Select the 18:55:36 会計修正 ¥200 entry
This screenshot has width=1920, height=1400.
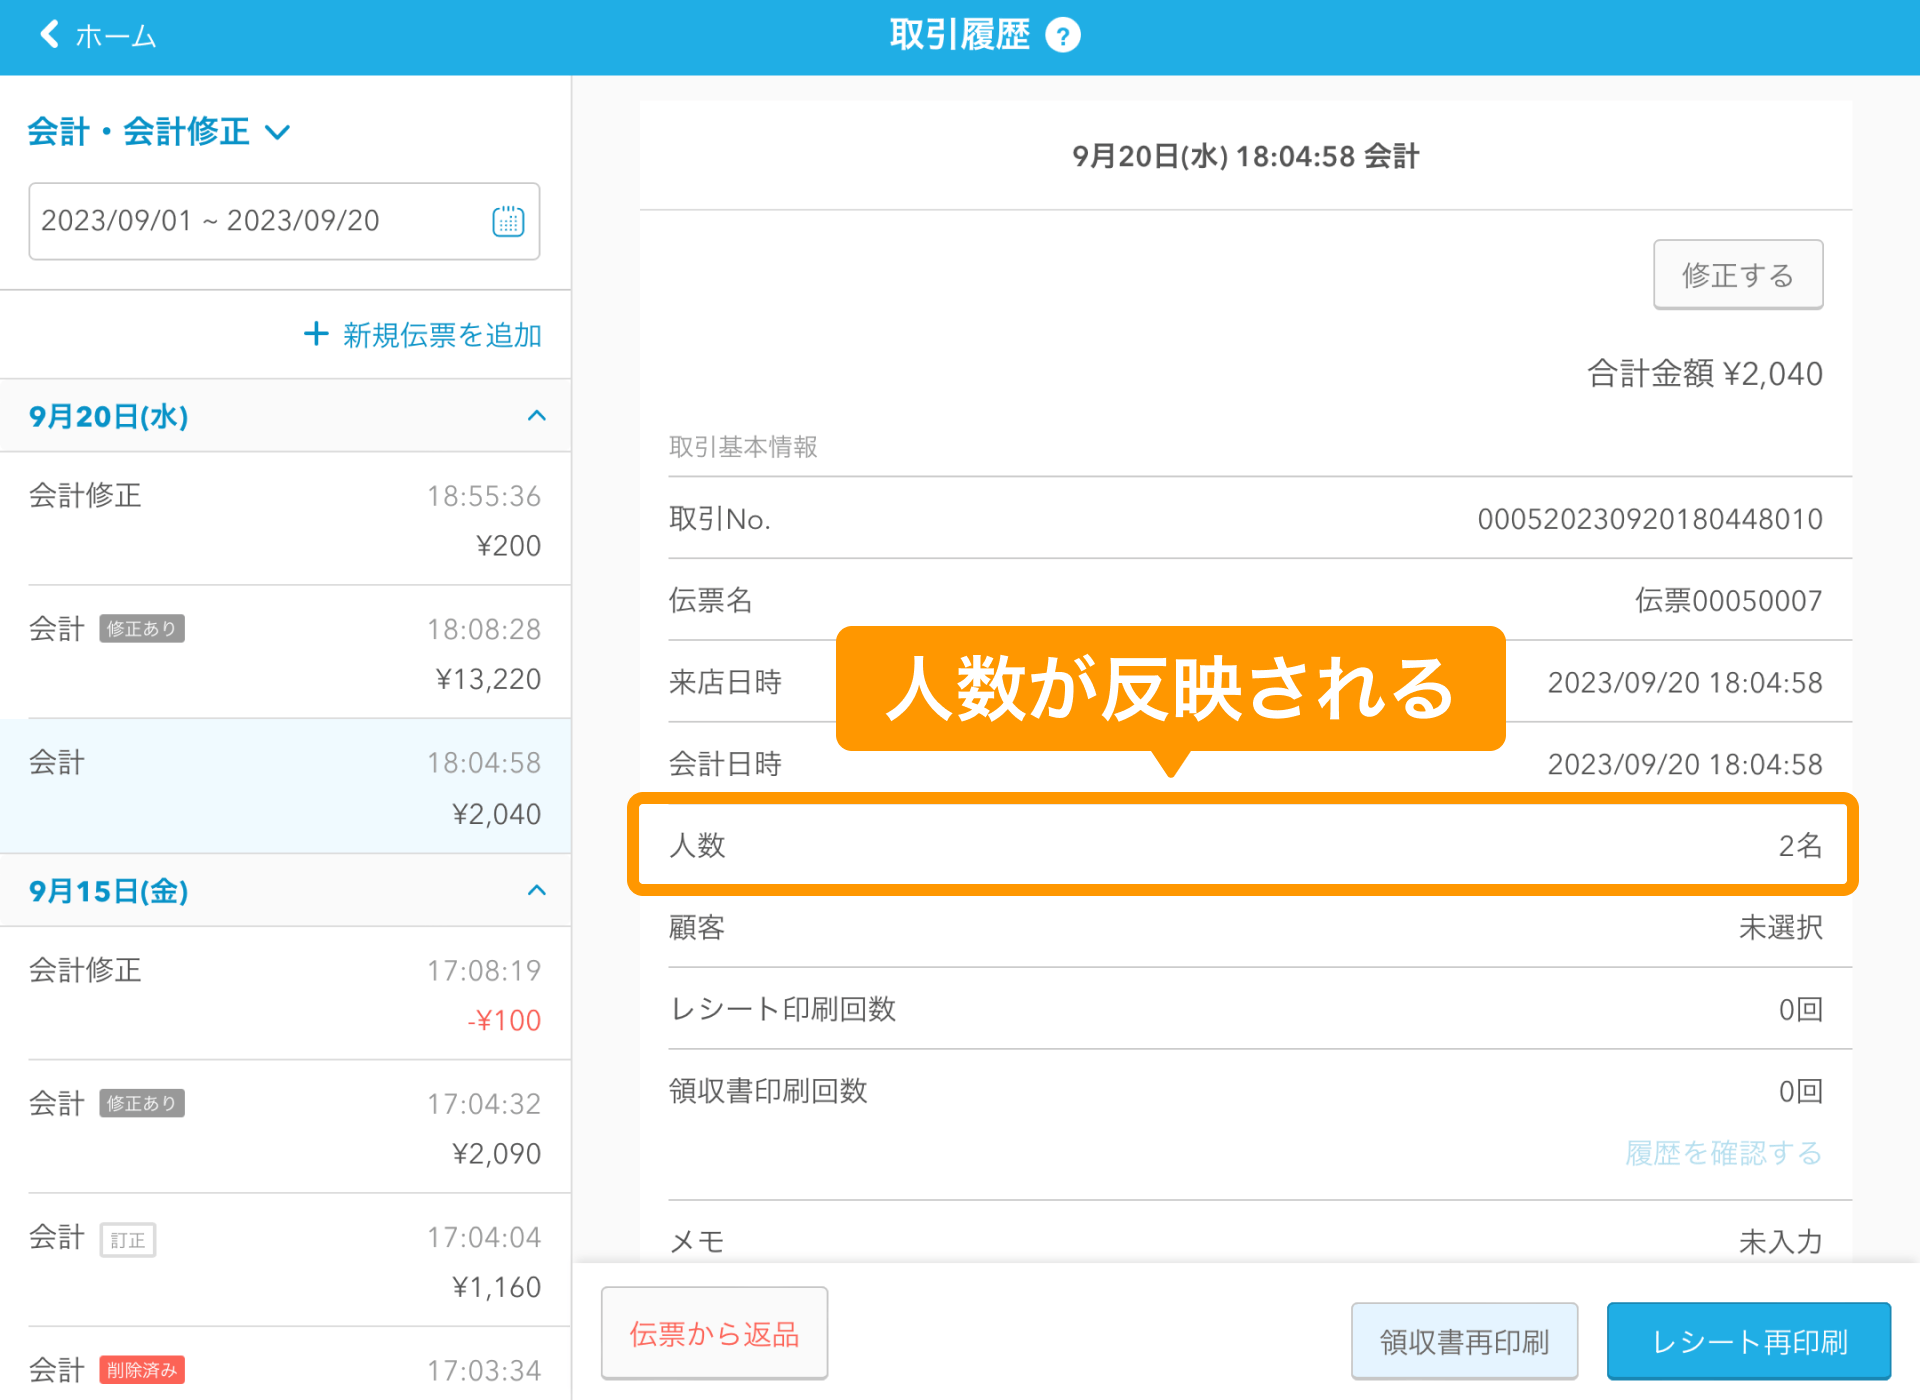285,520
